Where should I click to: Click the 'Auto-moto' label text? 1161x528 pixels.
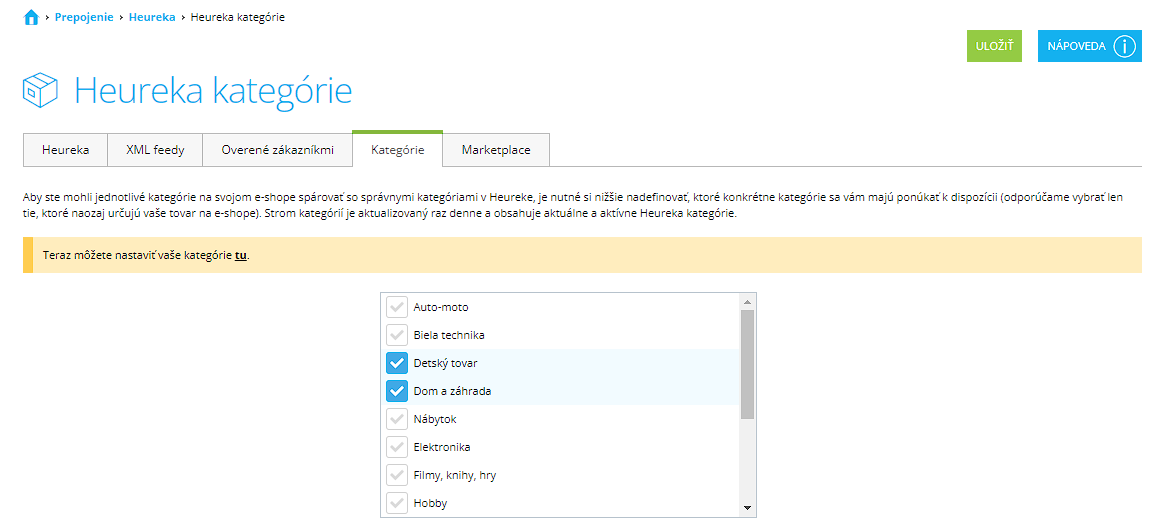pos(441,307)
